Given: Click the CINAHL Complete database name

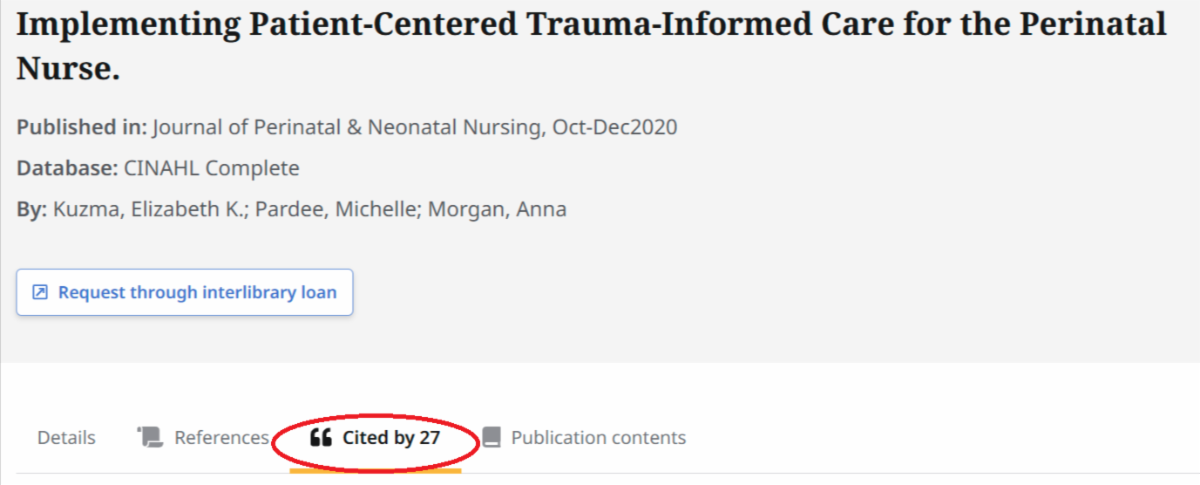Looking at the screenshot, I should coord(211,168).
